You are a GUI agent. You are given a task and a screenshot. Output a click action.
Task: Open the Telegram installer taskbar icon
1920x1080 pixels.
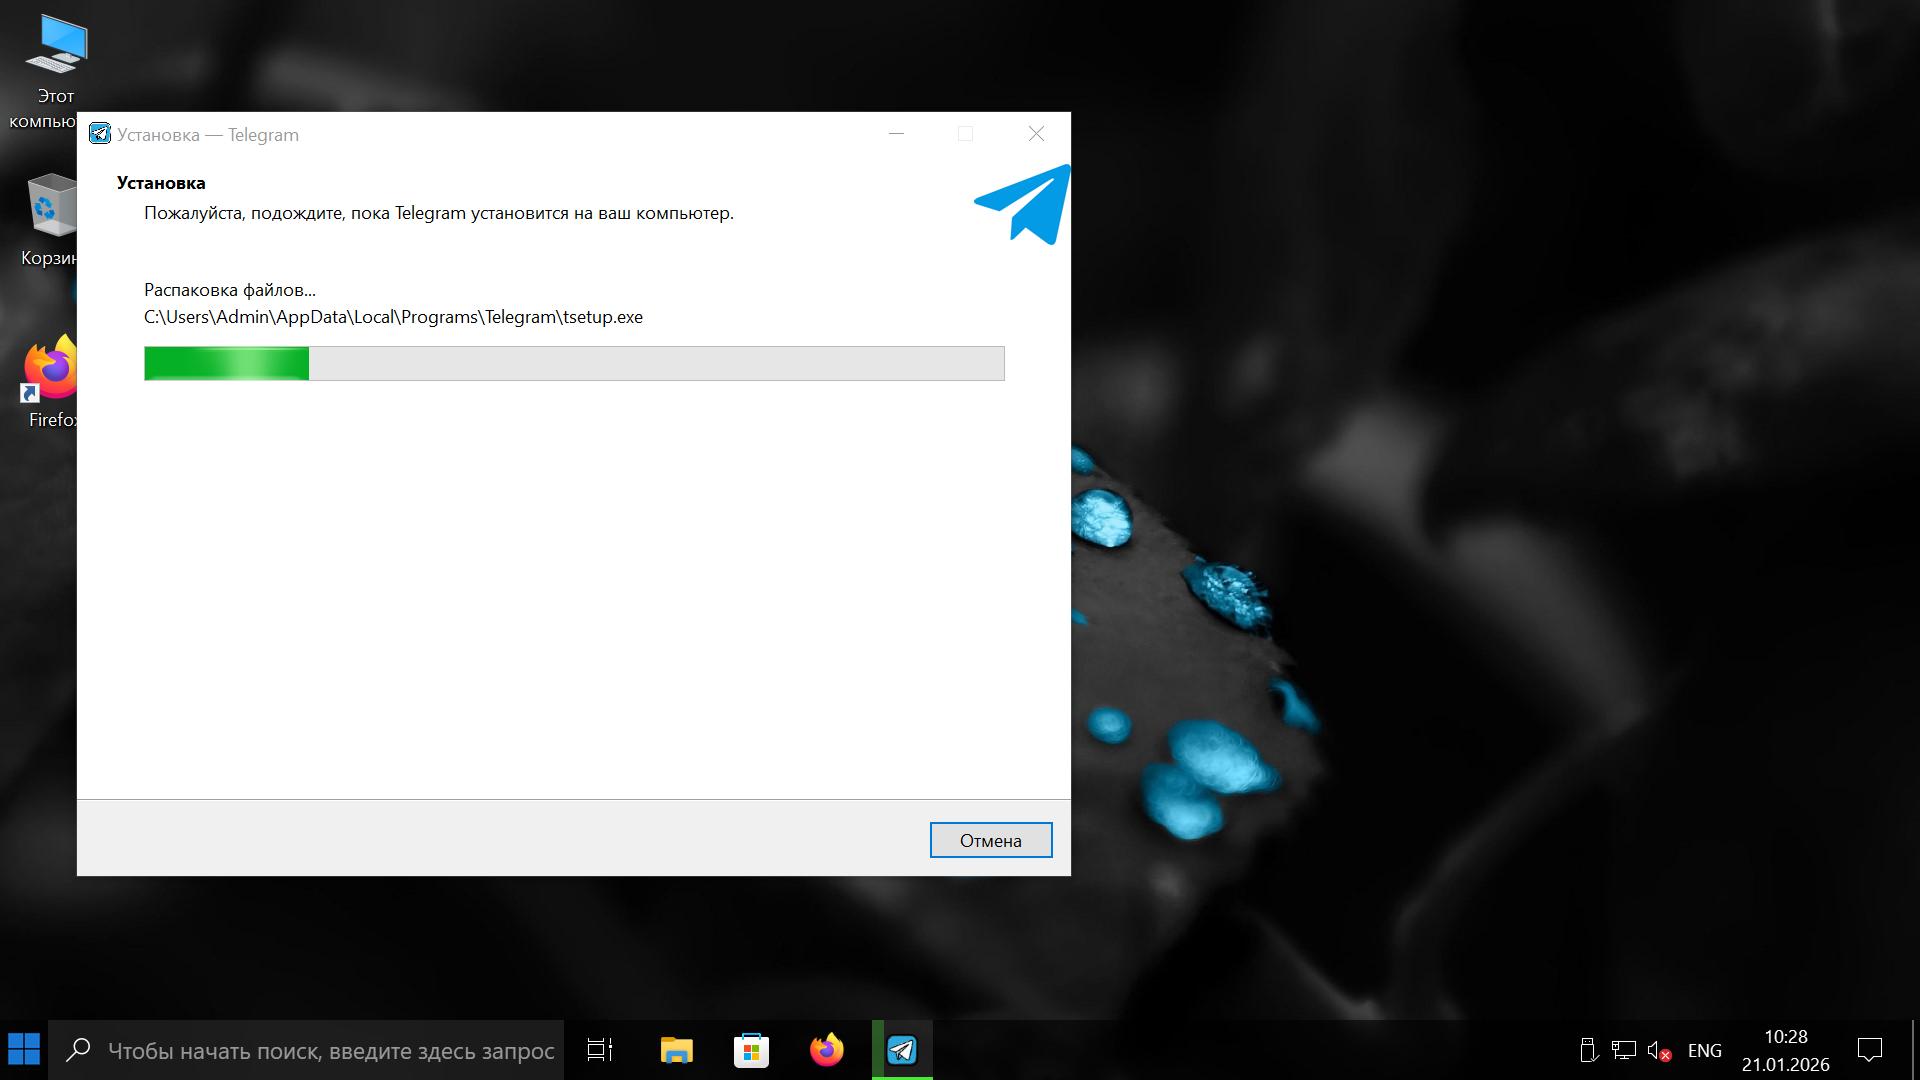[902, 1050]
